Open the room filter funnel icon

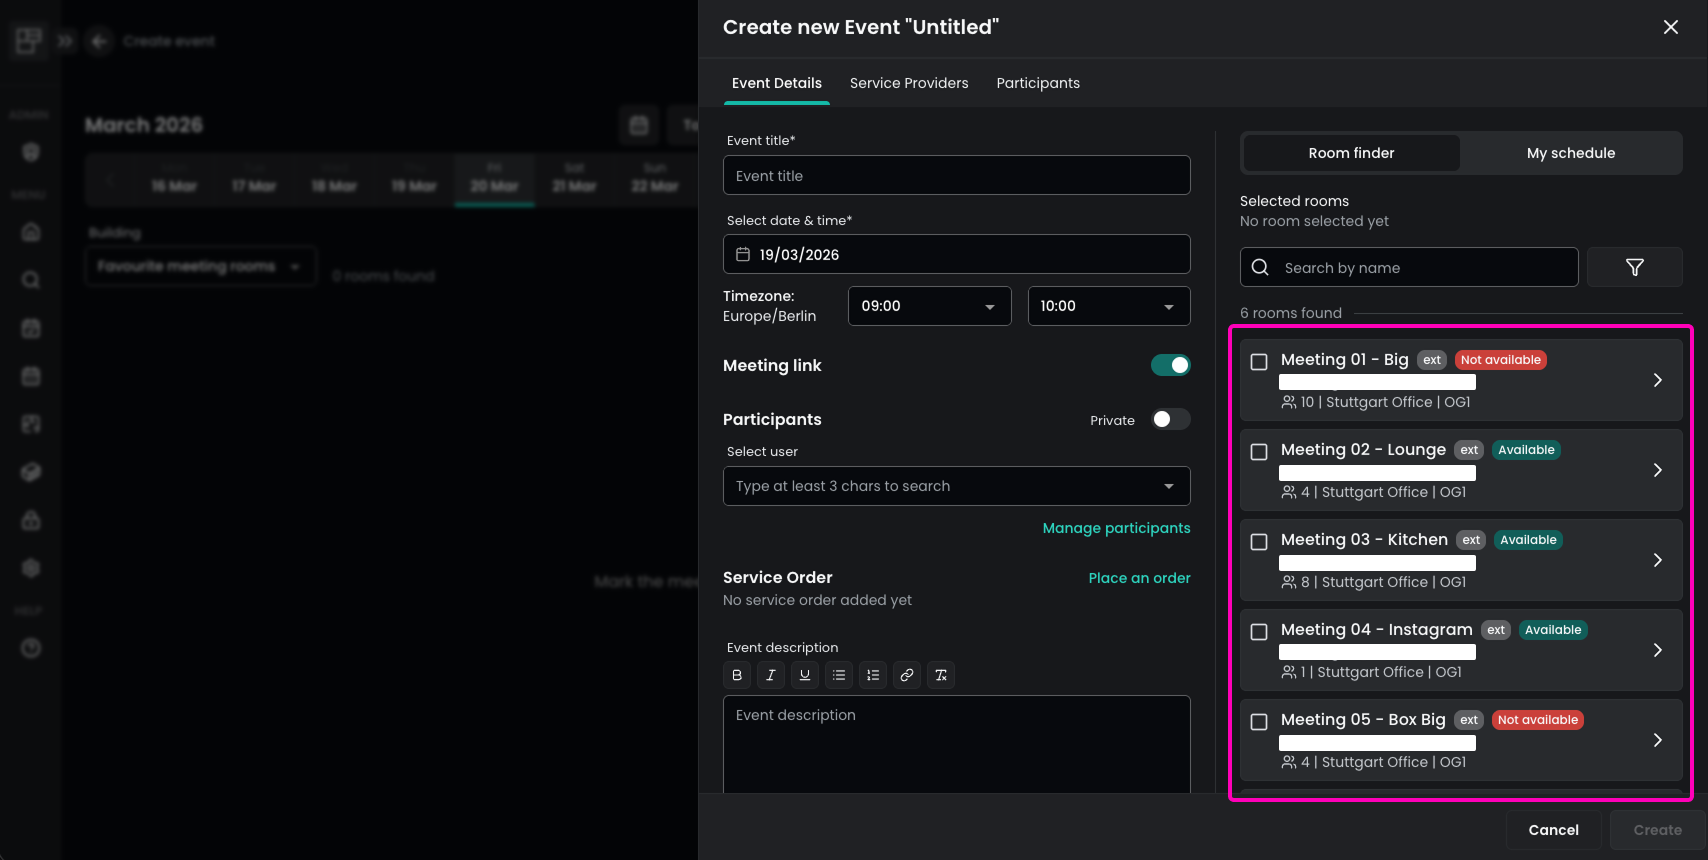click(x=1634, y=267)
